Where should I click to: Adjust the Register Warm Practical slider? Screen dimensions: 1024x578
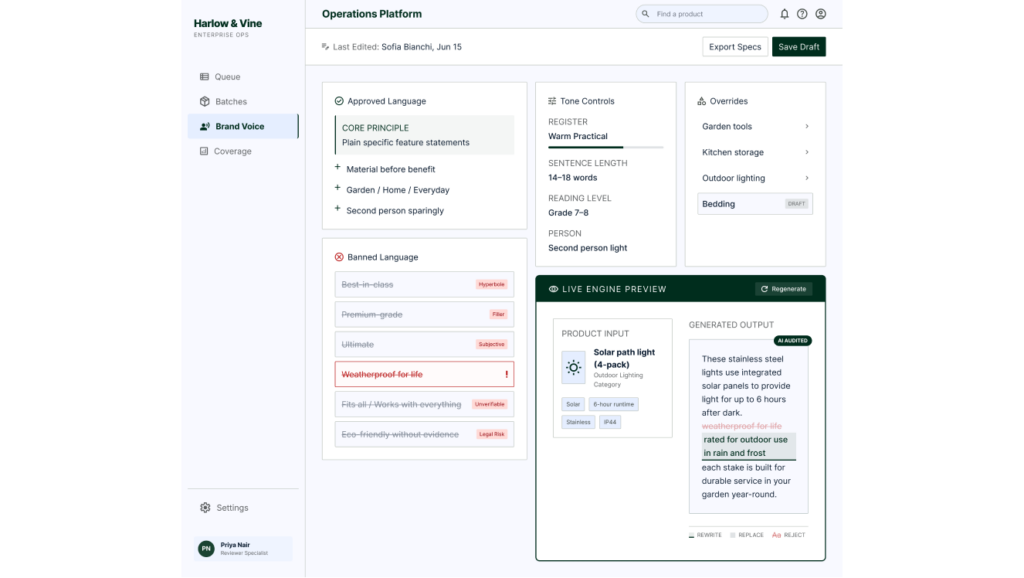[605, 148]
